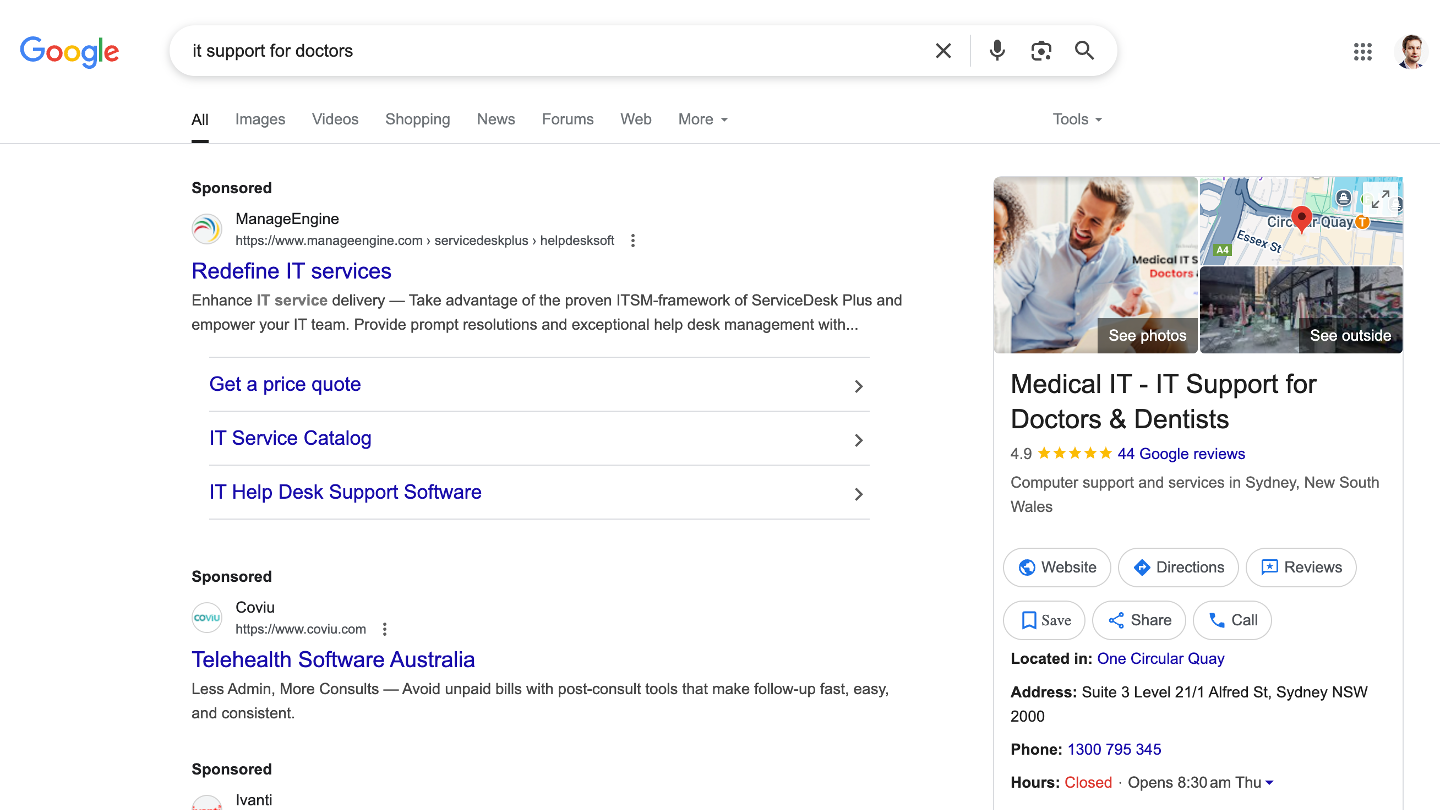Click the Ivanti advertiser name

tap(254, 800)
